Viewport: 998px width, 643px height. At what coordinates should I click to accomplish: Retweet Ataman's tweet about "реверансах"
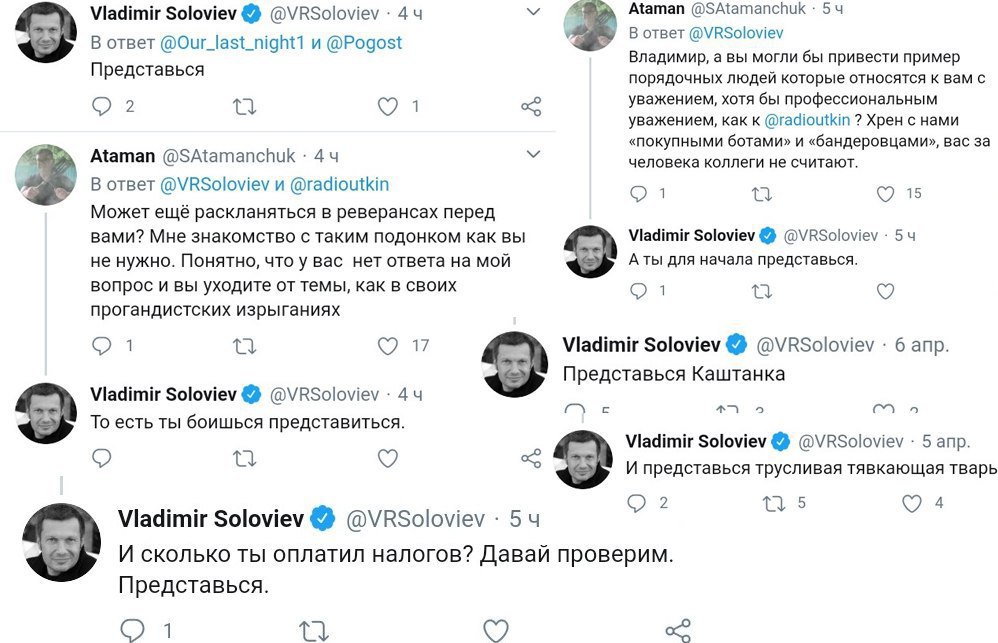pyautogui.click(x=244, y=346)
